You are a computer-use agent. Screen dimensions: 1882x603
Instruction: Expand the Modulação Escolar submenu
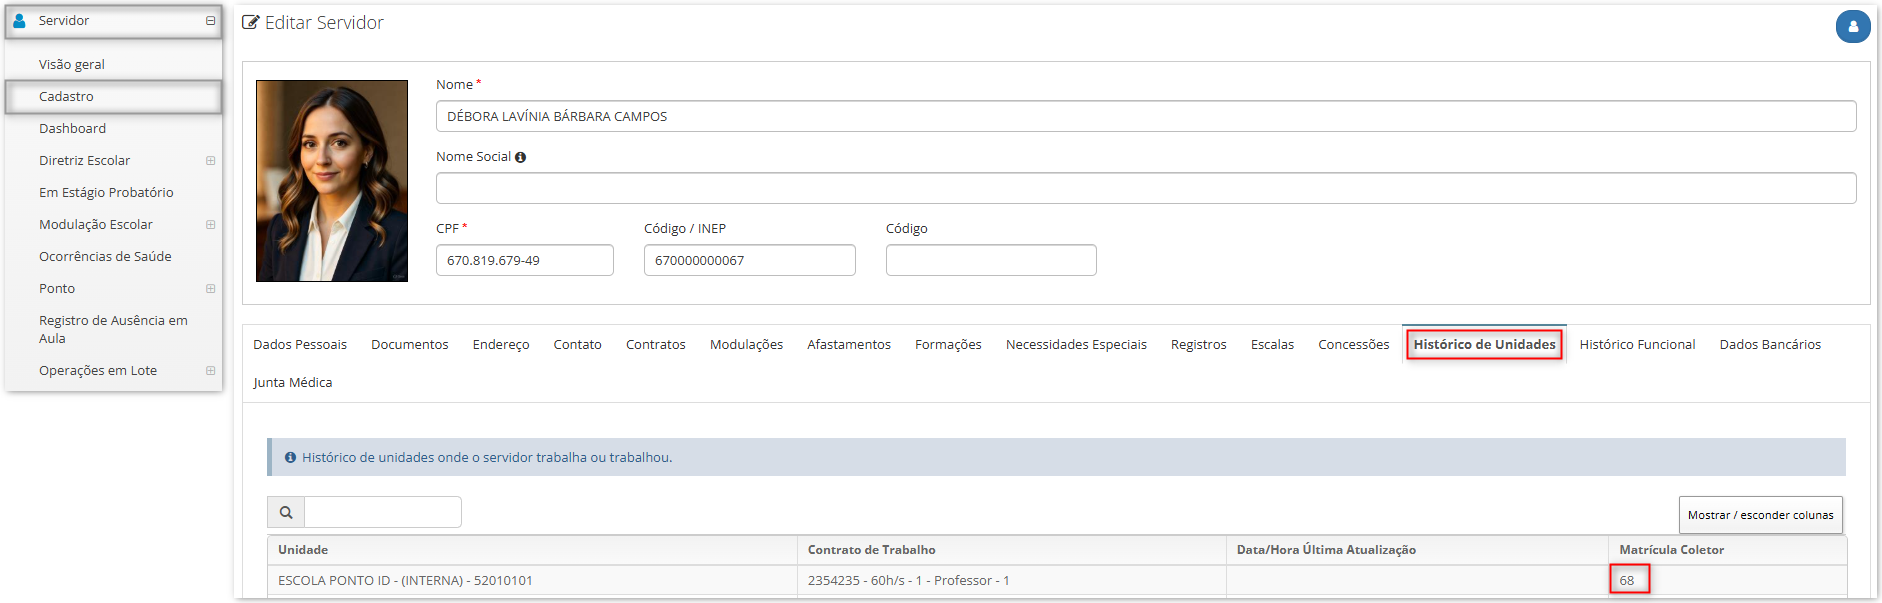click(210, 224)
